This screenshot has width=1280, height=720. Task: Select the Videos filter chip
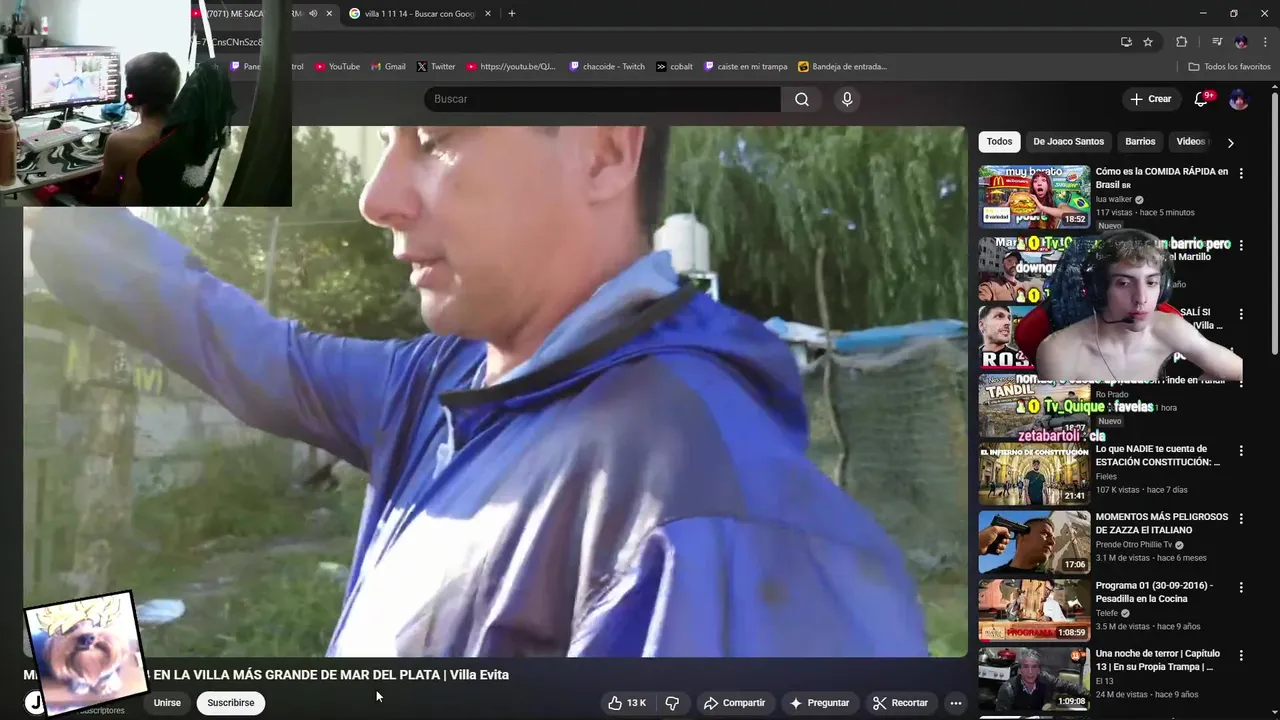tap(1190, 141)
